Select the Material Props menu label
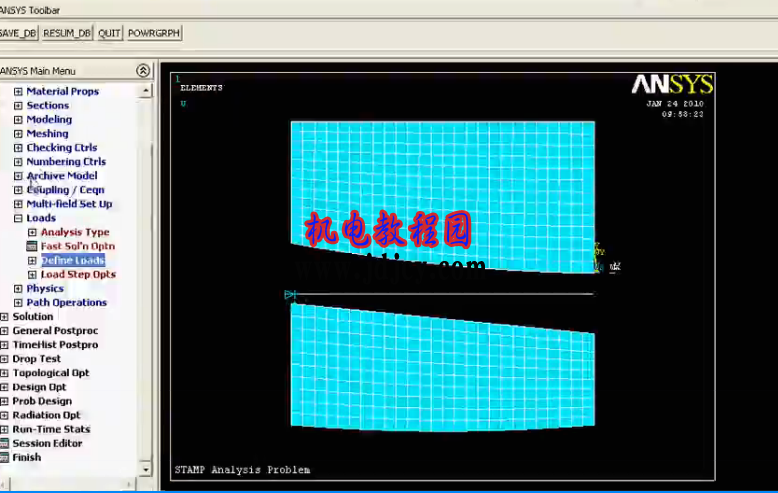The height and width of the screenshot is (493, 778). [x=63, y=91]
